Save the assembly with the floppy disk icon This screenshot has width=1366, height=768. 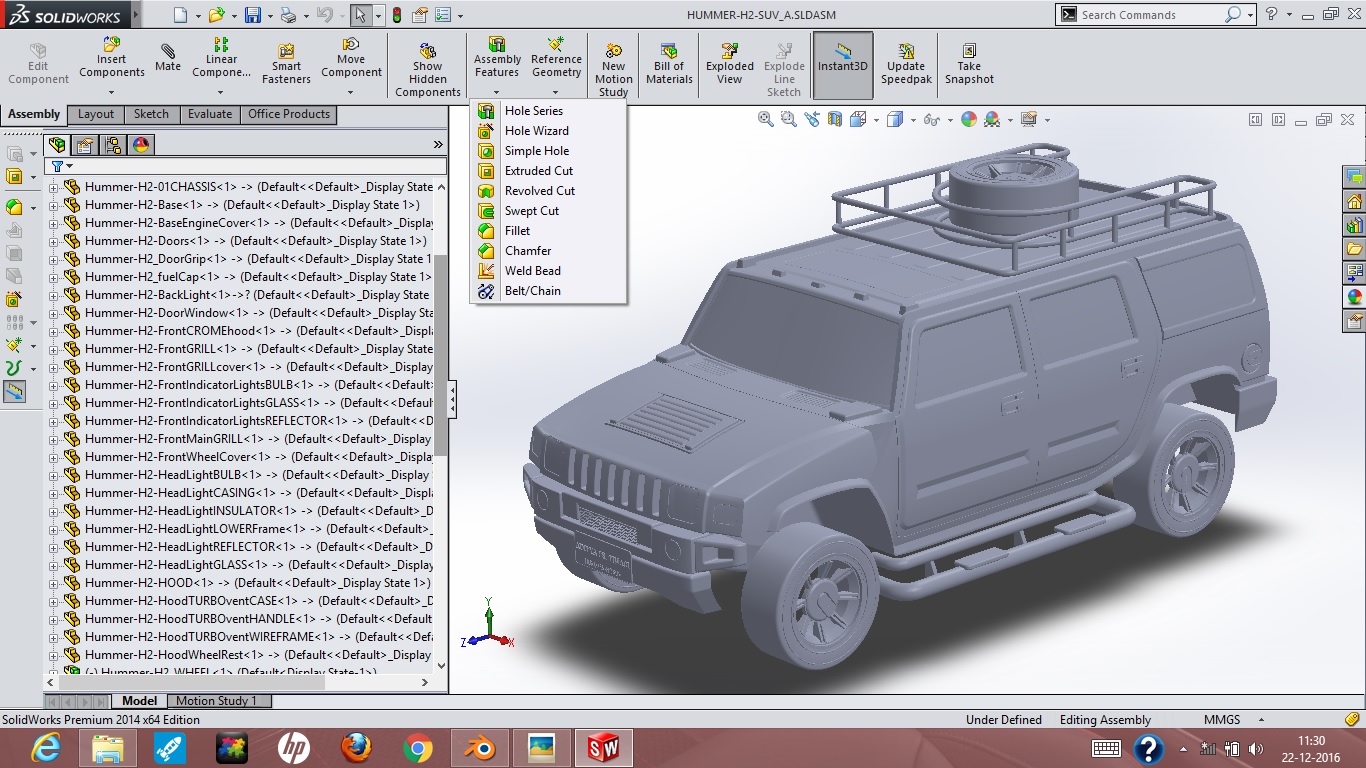click(253, 15)
